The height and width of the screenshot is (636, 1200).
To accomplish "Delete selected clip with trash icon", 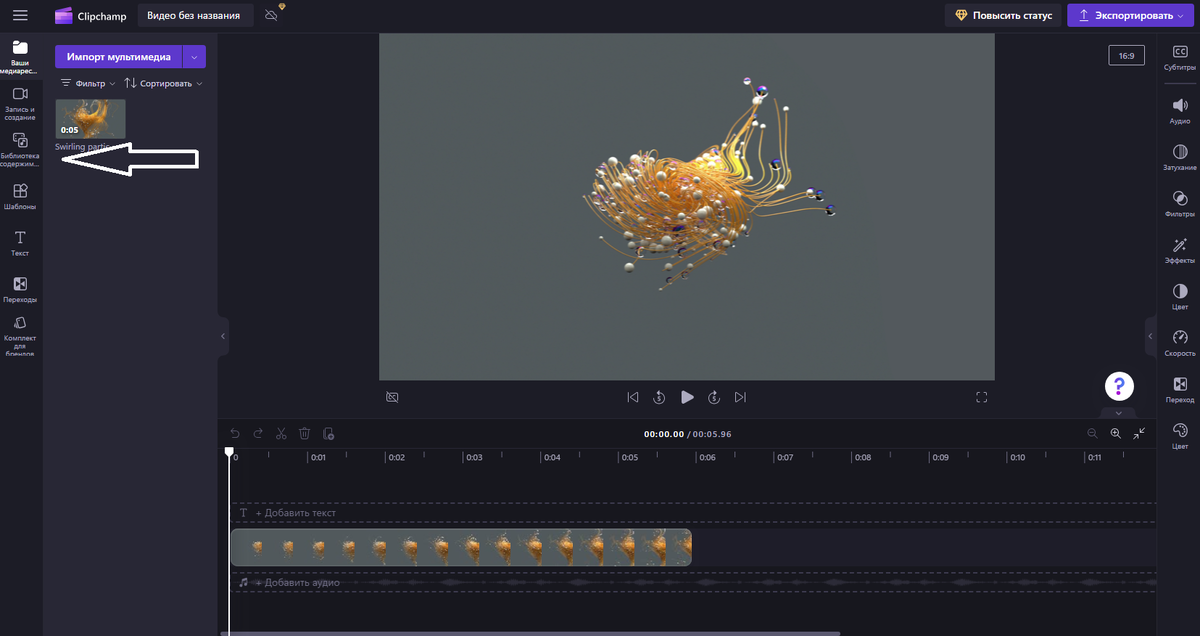I will (x=304, y=433).
